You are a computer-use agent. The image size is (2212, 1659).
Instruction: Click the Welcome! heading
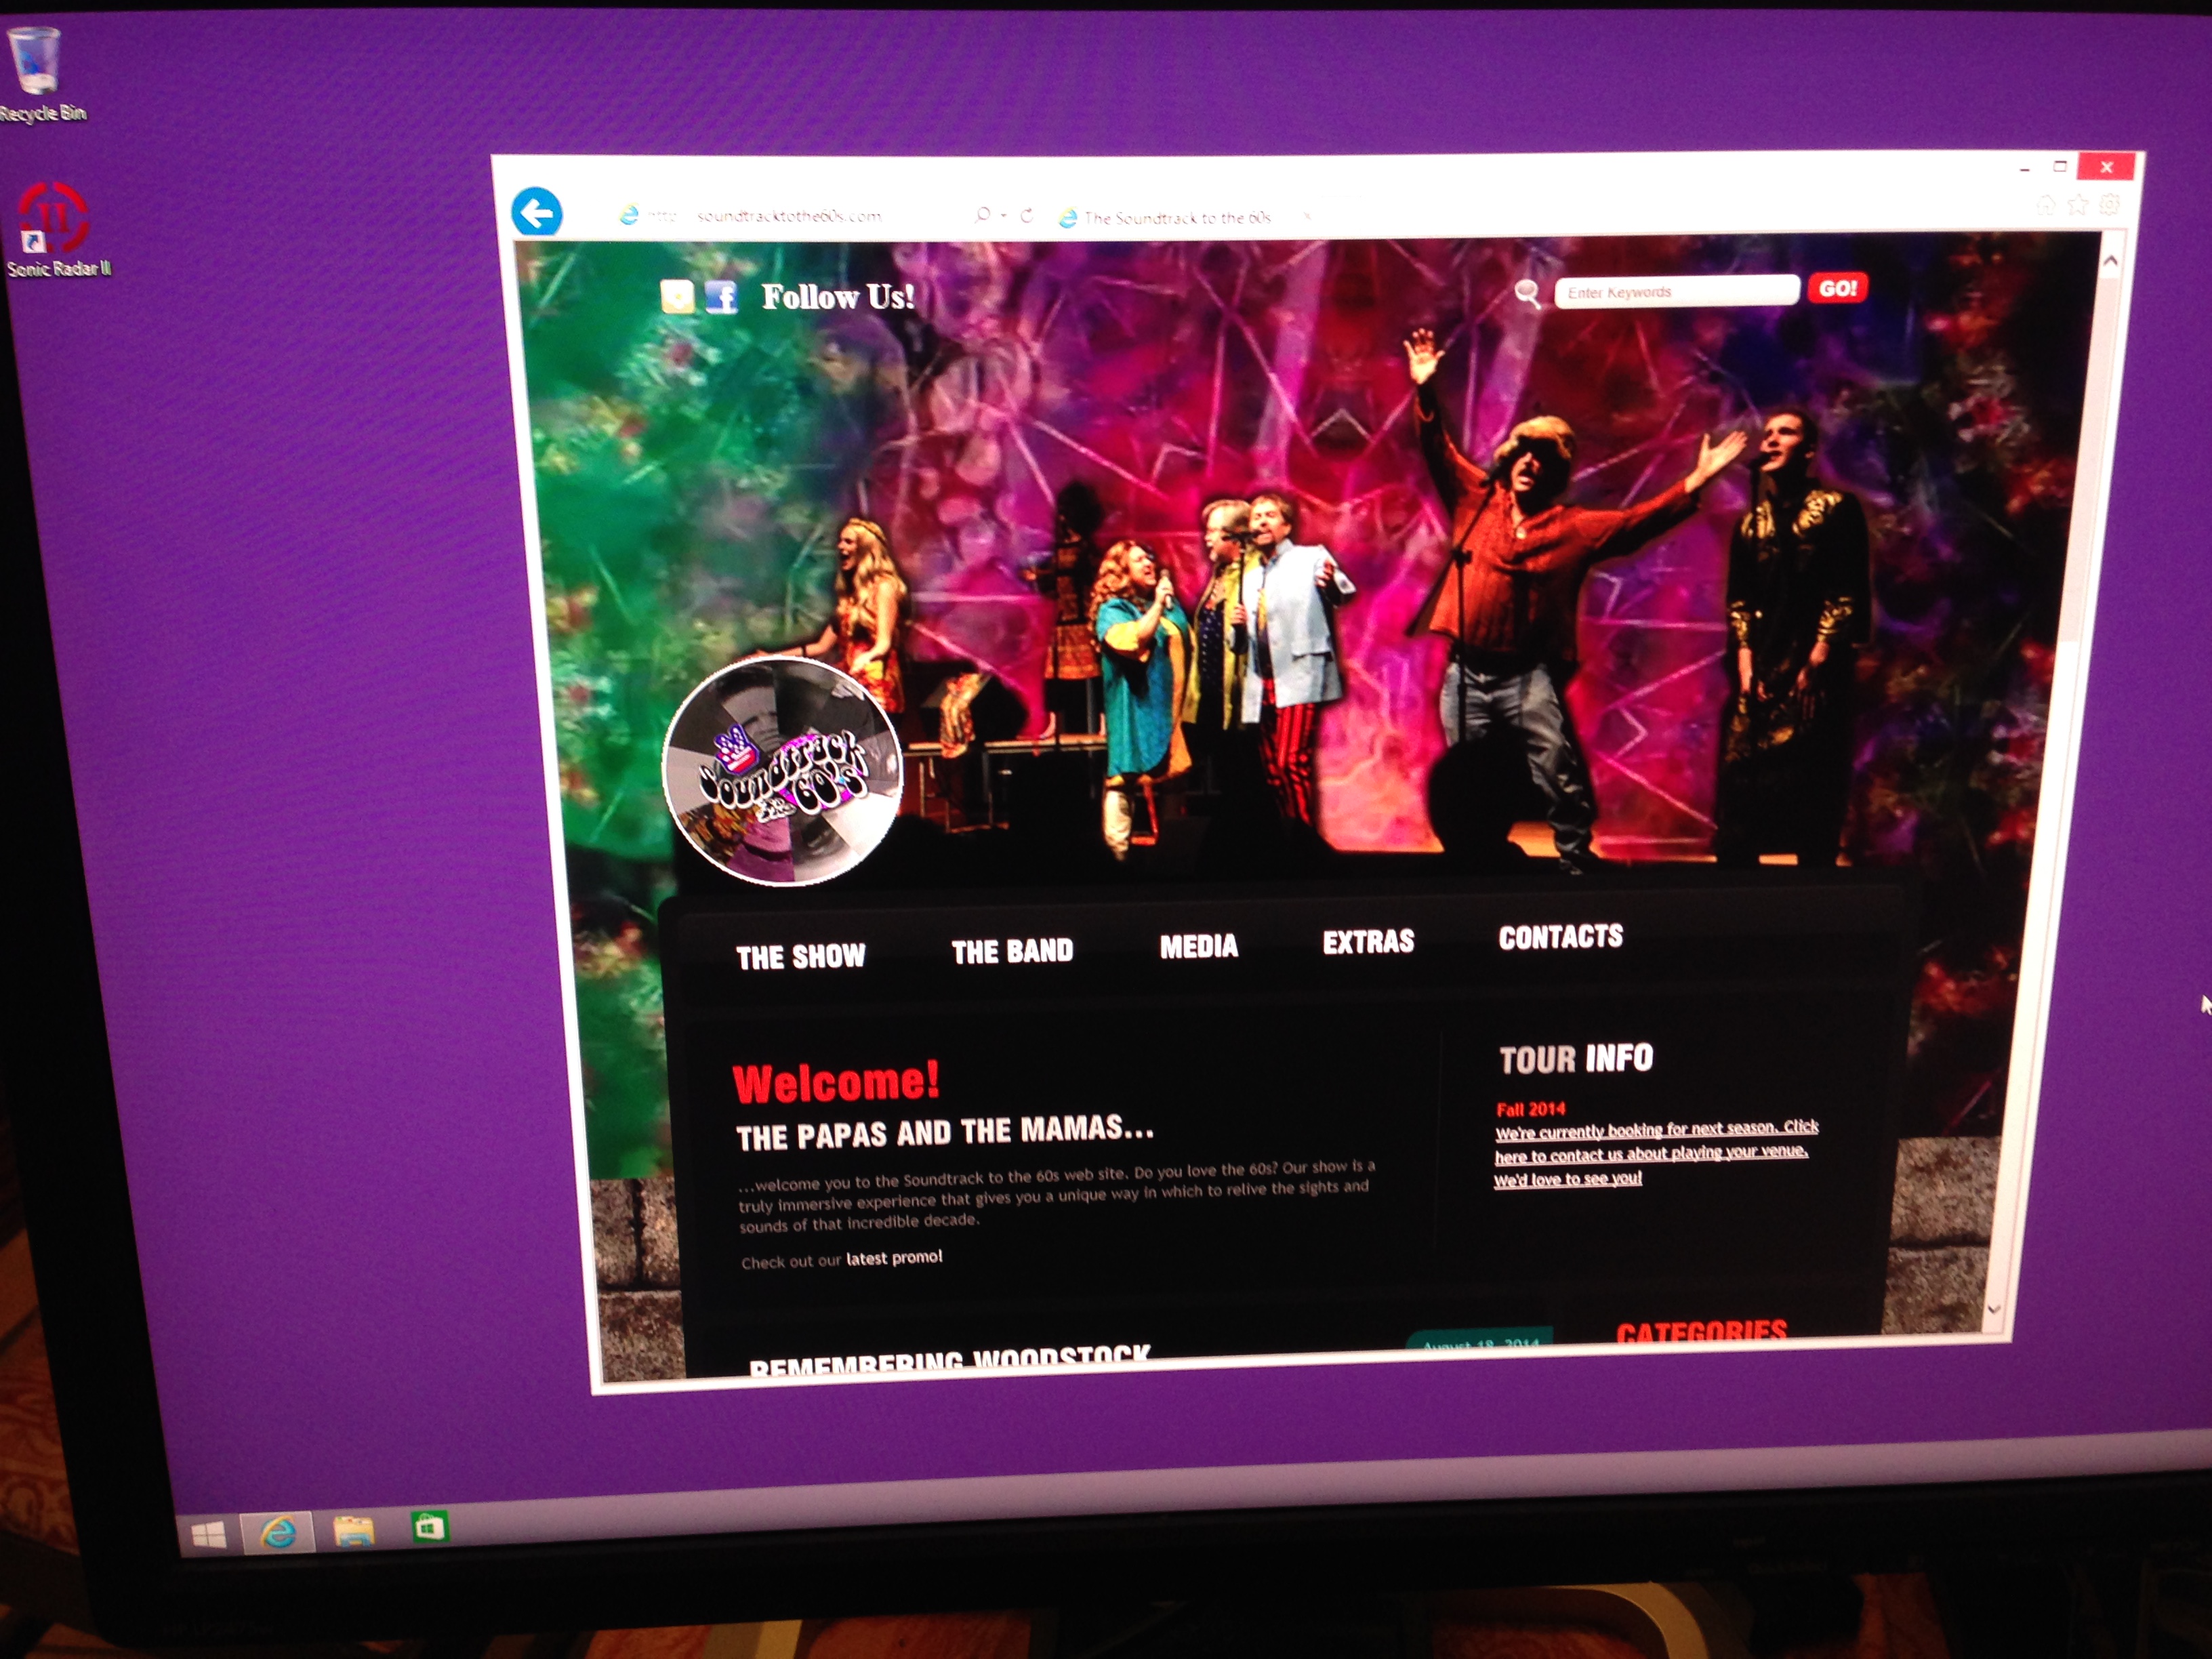[x=836, y=1083]
